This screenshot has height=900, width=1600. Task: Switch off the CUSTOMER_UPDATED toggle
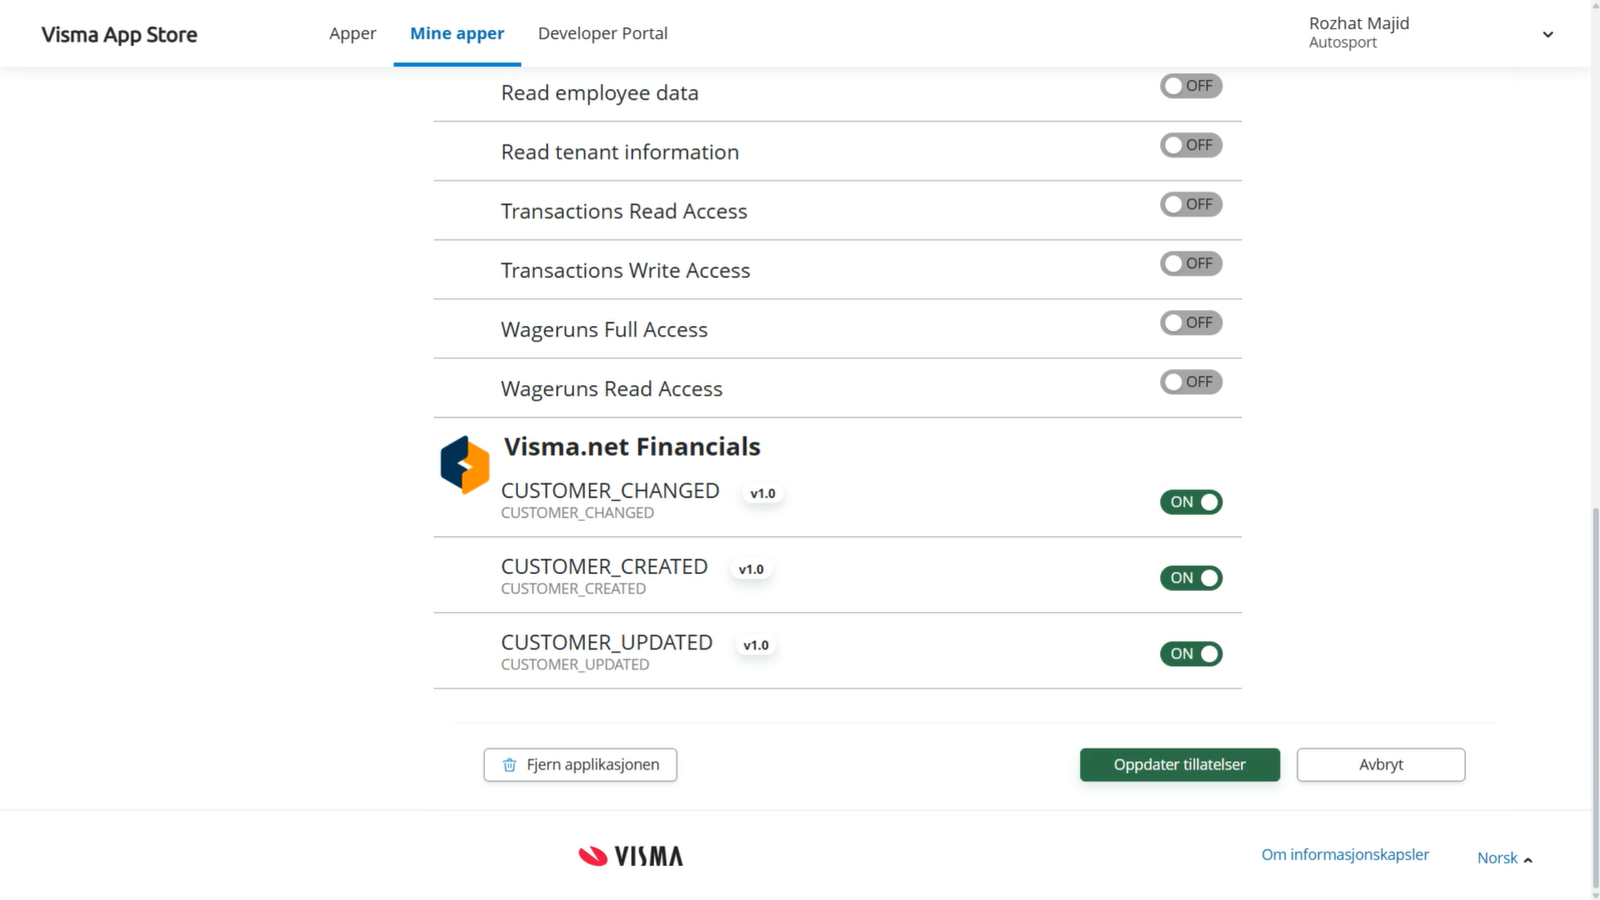[x=1190, y=654]
